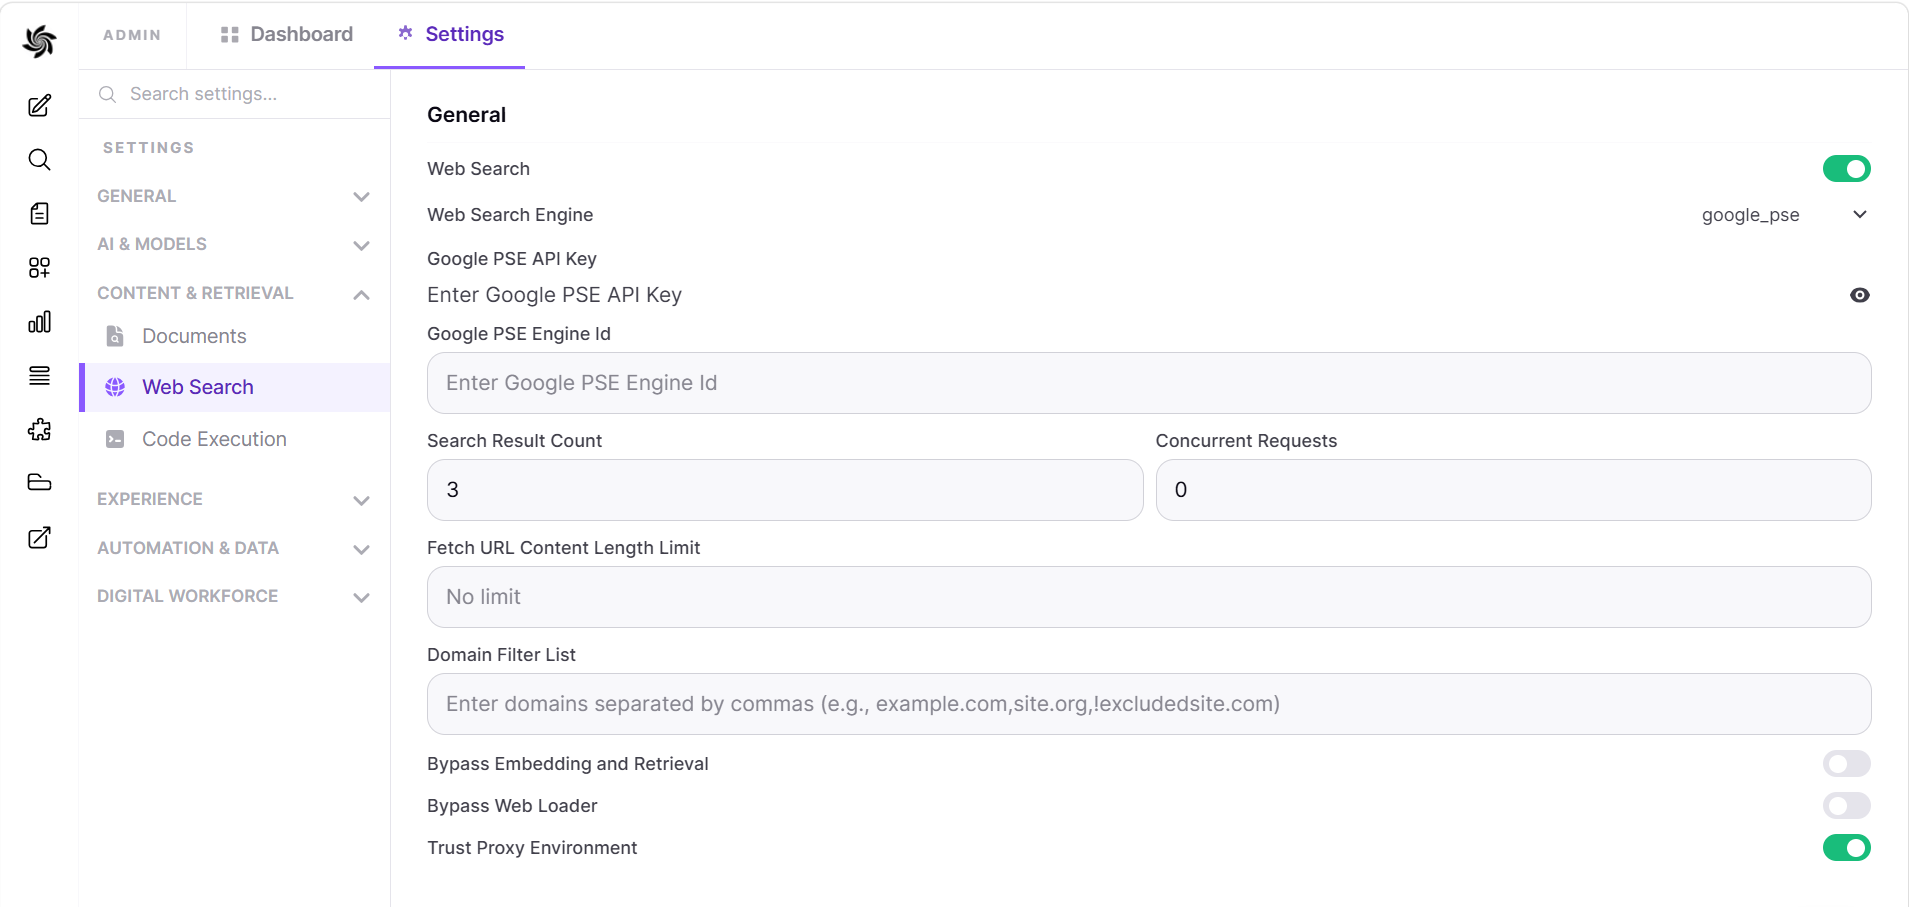Expand the DIGITAL WORKFORCE section
Viewport: 1912px width, 907px height.
[x=234, y=596]
